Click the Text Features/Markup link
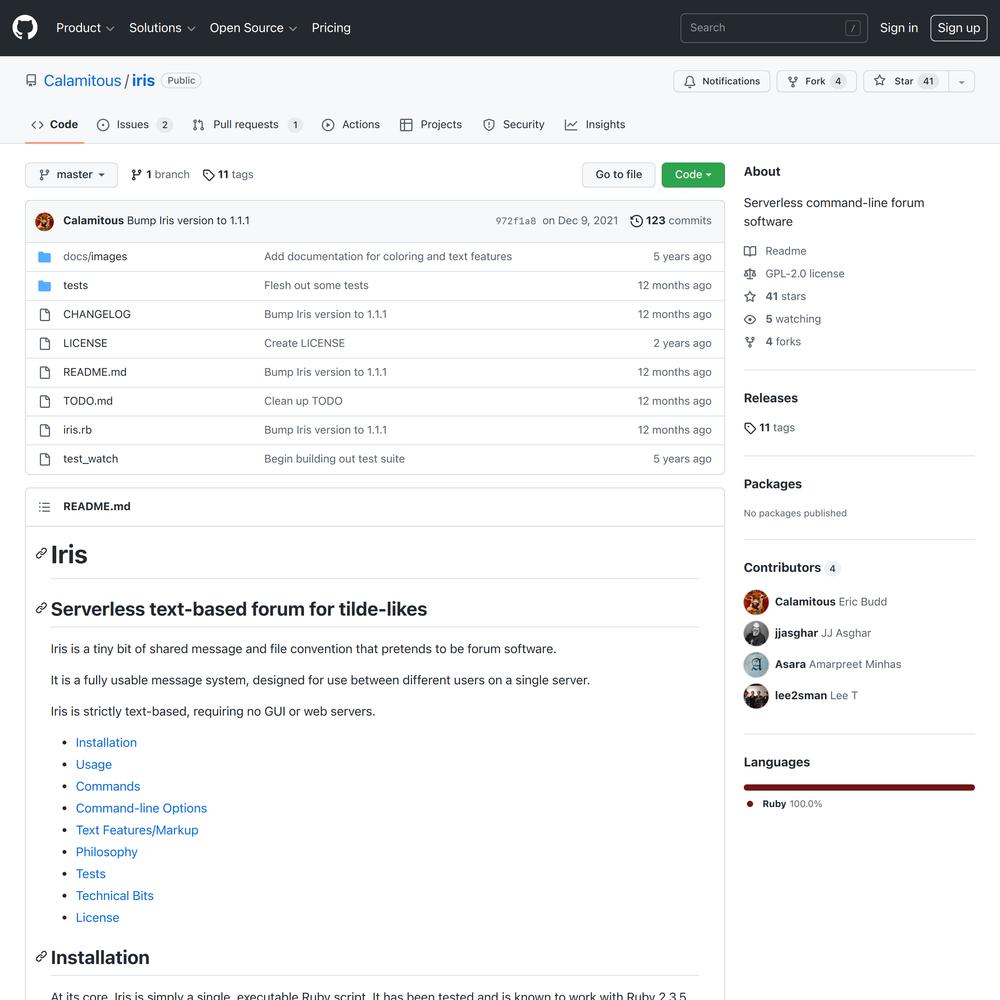This screenshot has width=1000, height=1000. coord(137,830)
